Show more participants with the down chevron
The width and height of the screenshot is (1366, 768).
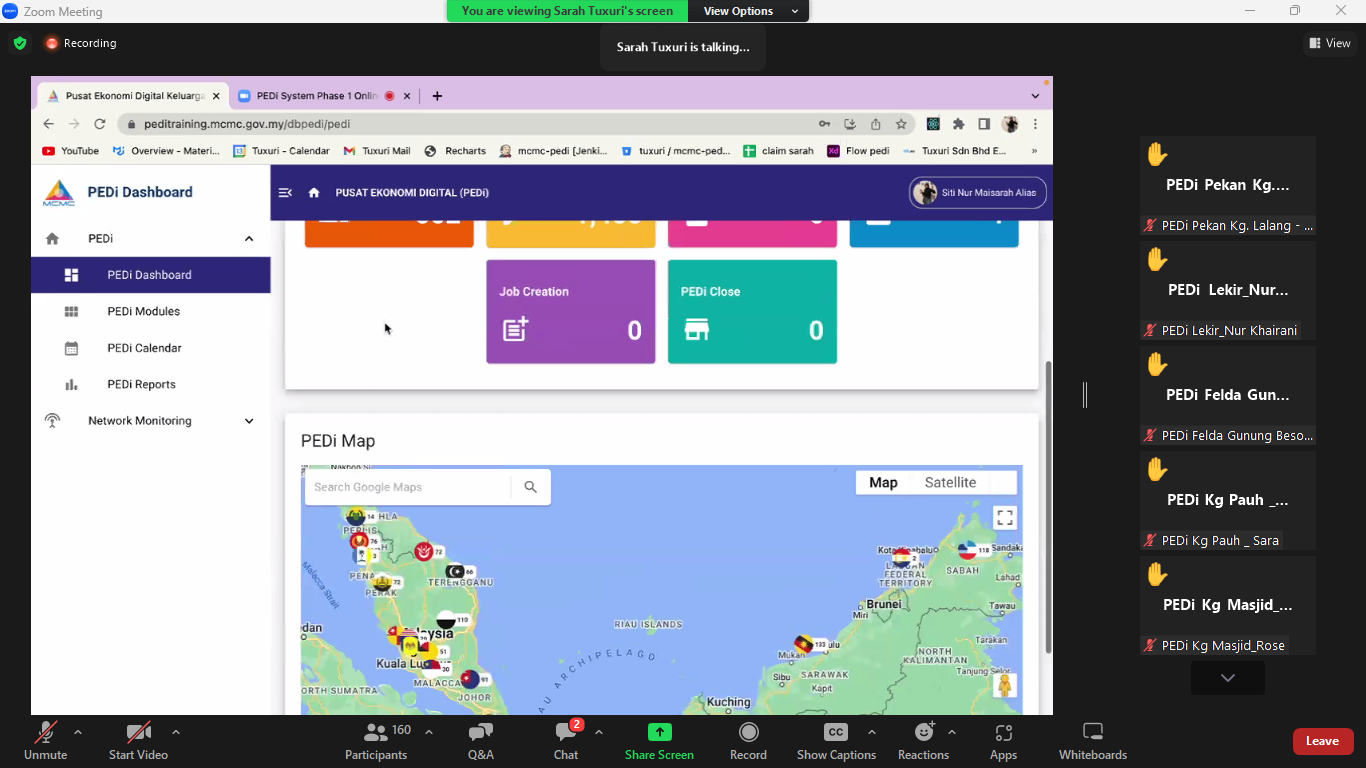pyautogui.click(x=1228, y=678)
